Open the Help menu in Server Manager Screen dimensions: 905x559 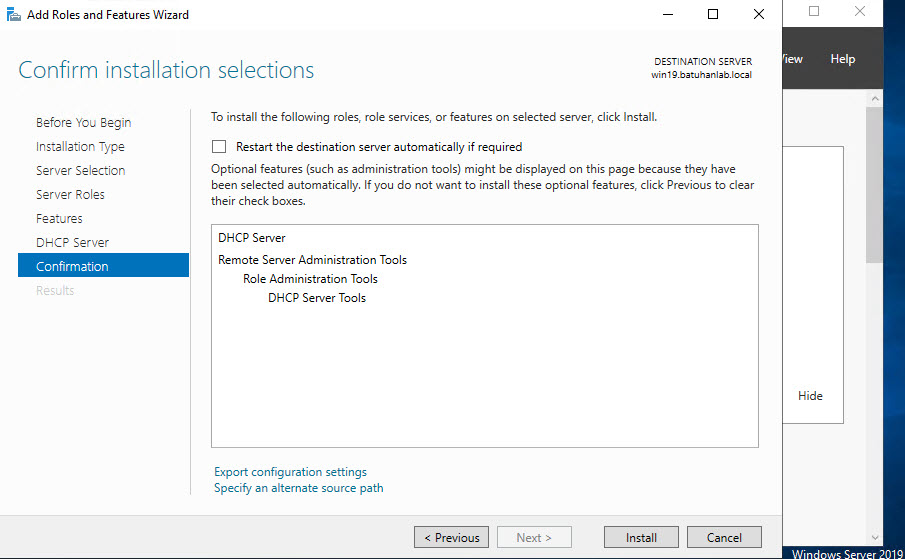tap(842, 59)
